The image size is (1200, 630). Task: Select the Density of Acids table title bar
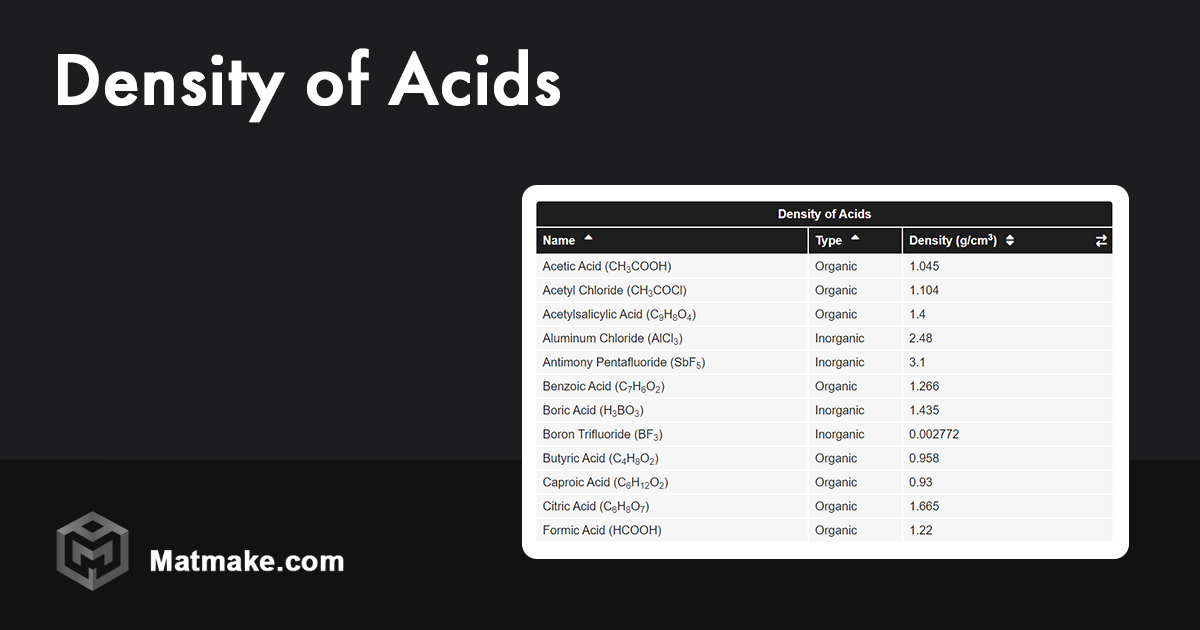[824, 213]
